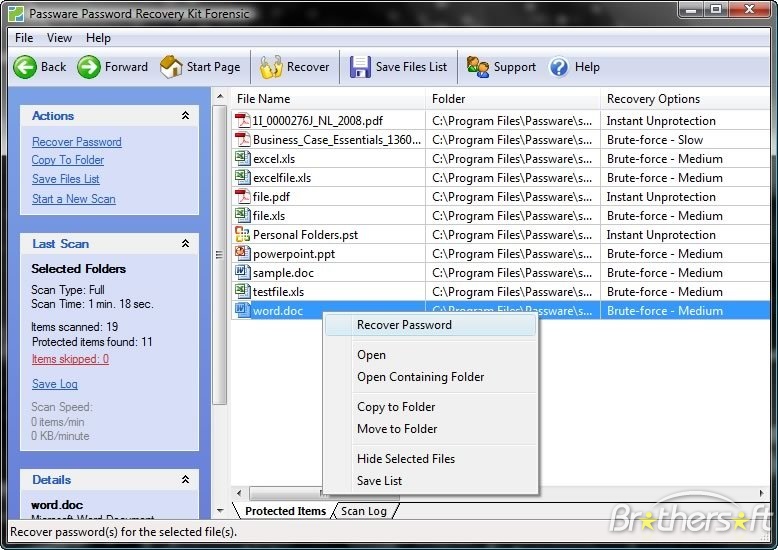Screen dimensions: 778x550
Task: Click left sidebar scroll down arrow
Action: [220, 510]
